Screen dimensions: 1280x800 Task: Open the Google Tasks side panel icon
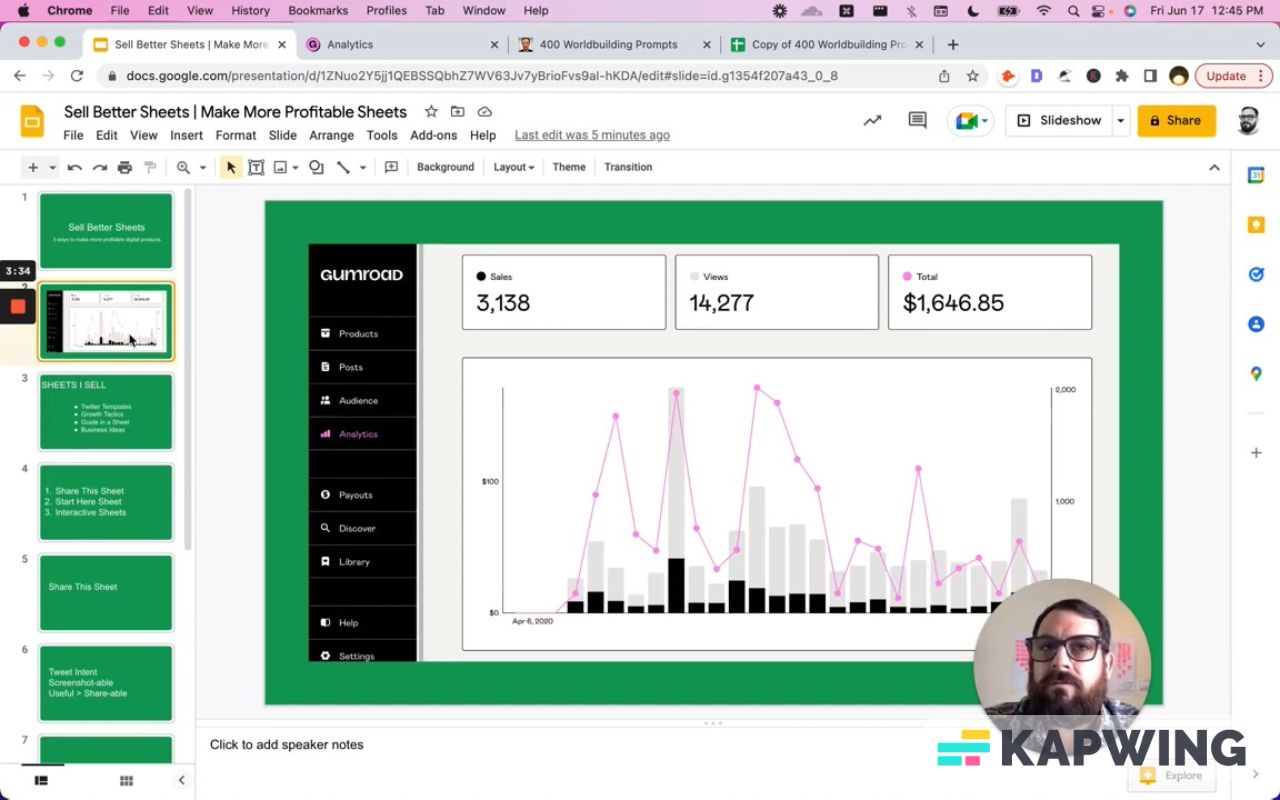1256,274
